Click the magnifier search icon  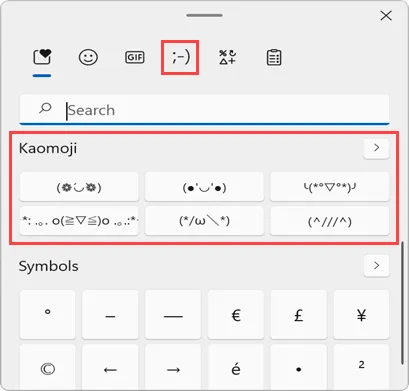click(45, 108)
